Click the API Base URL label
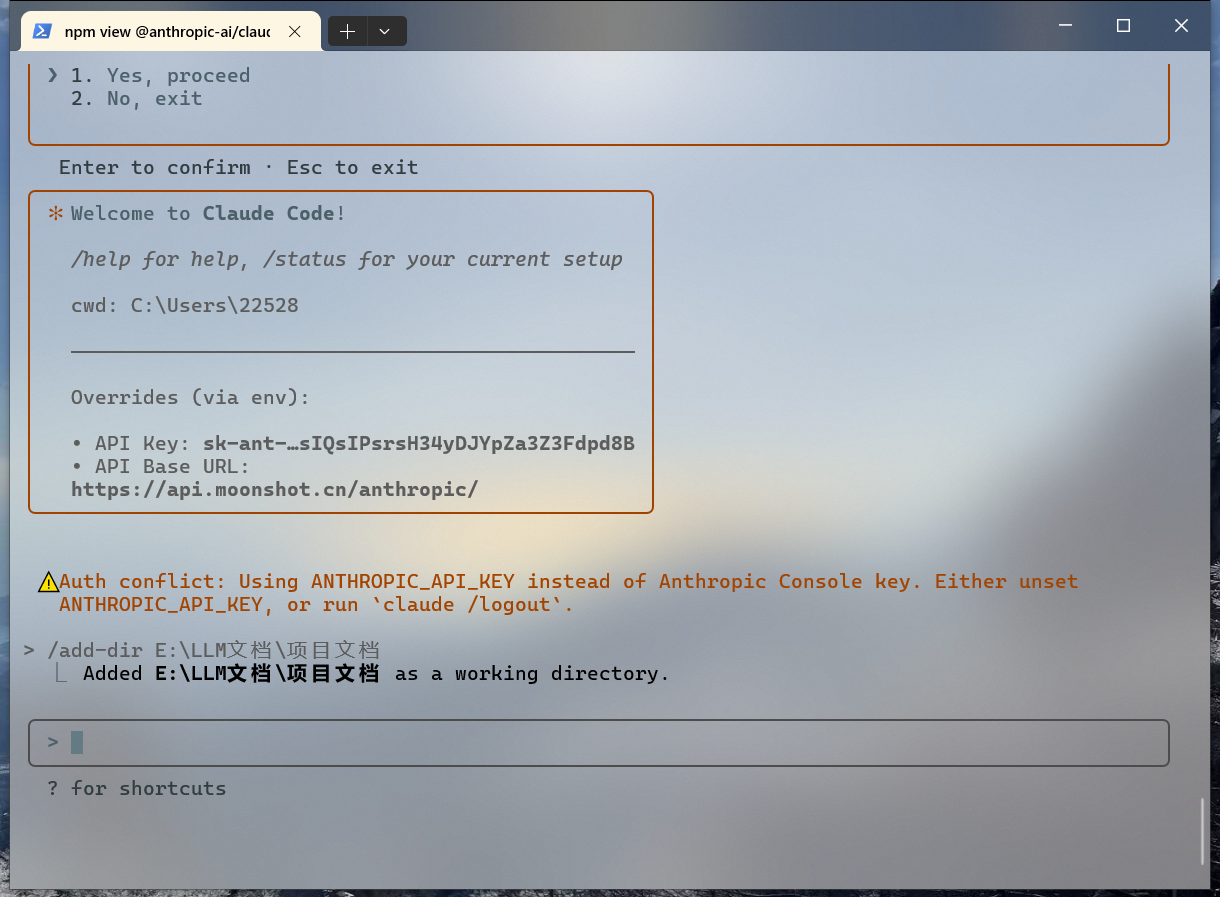 (172, 466)
